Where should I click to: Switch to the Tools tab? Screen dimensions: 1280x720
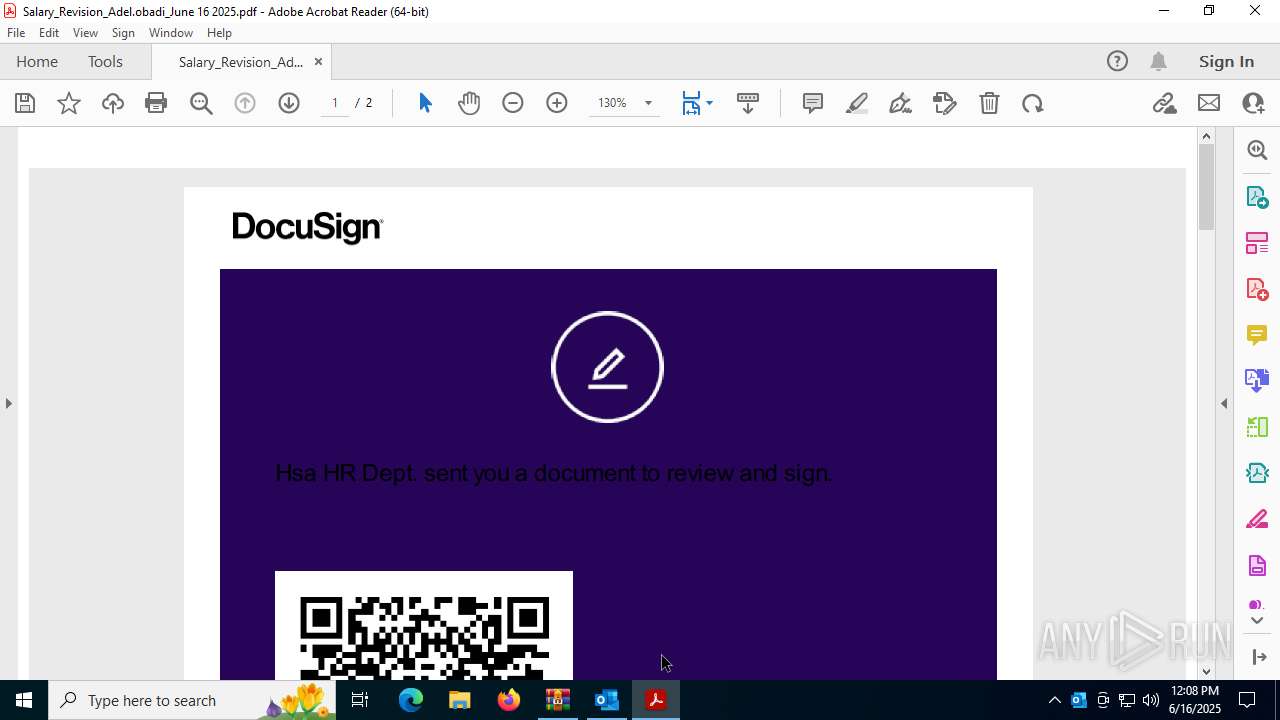[105, 62]
